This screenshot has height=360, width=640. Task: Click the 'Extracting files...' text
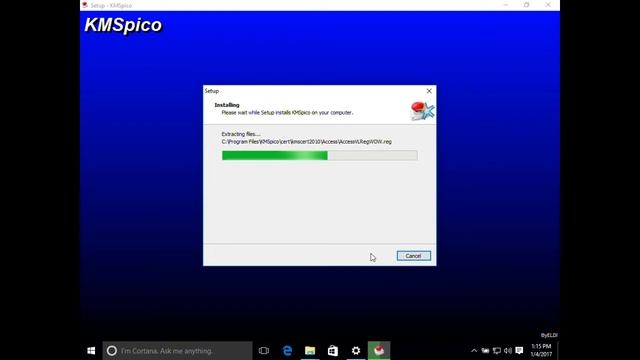(x=241, y=134)
